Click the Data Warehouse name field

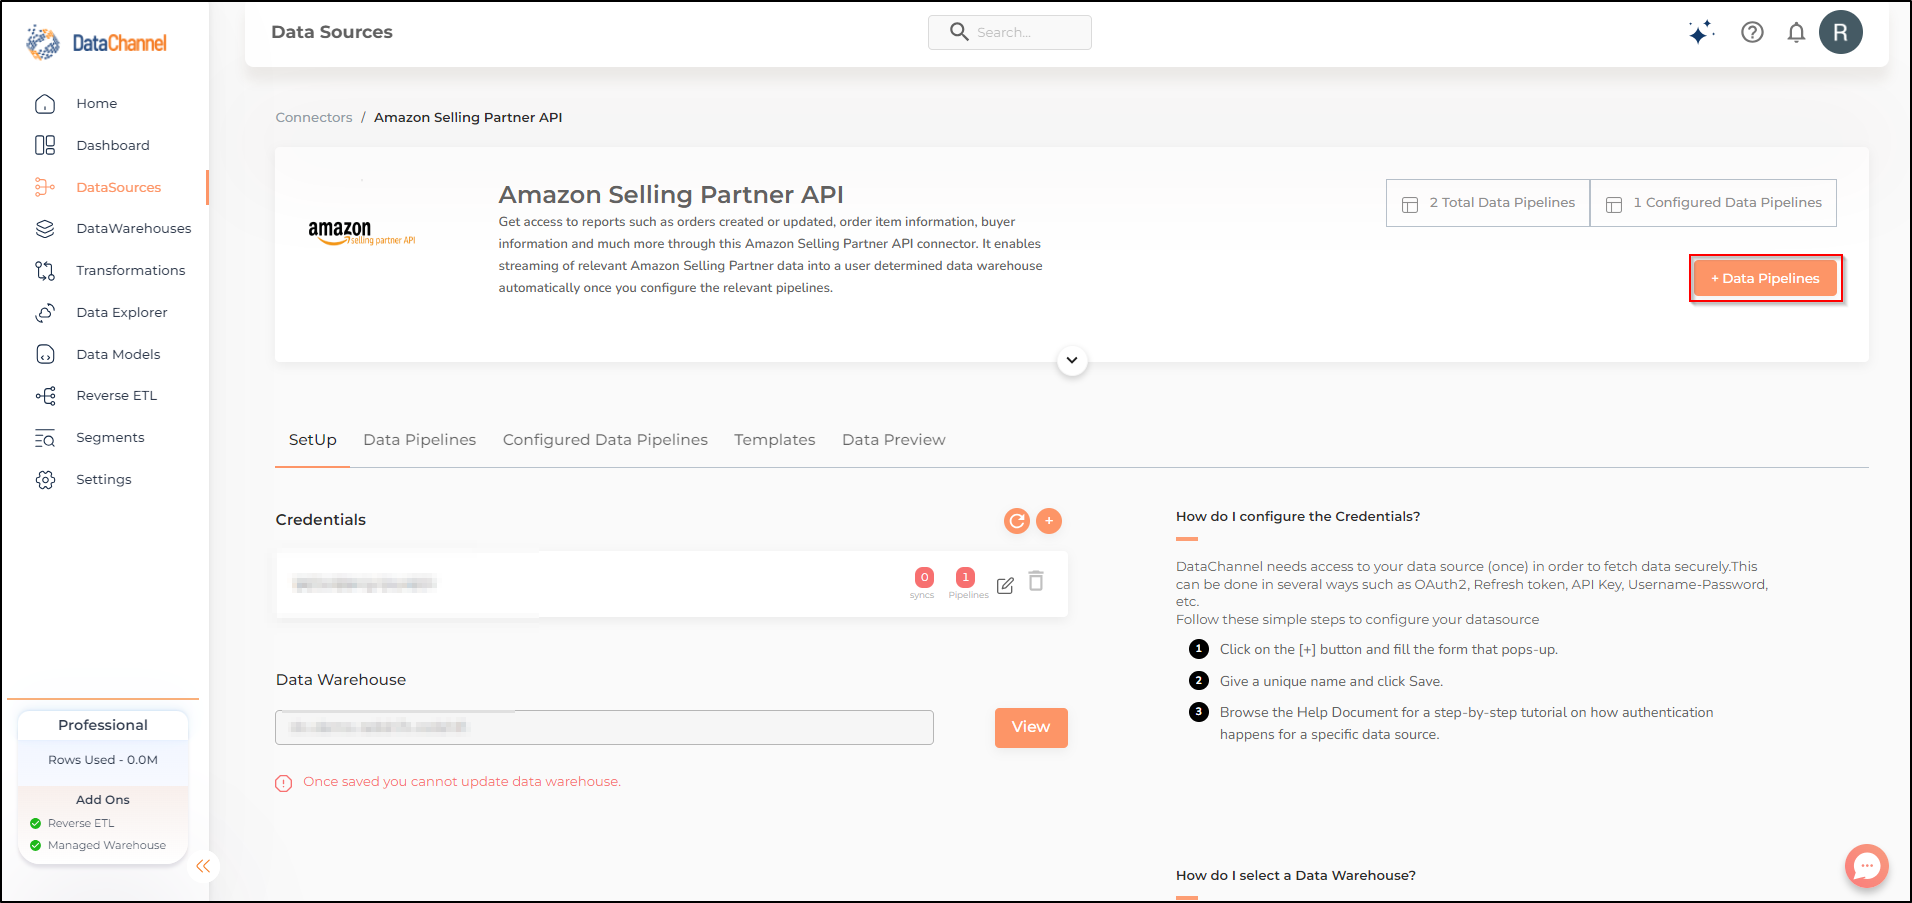604,728
